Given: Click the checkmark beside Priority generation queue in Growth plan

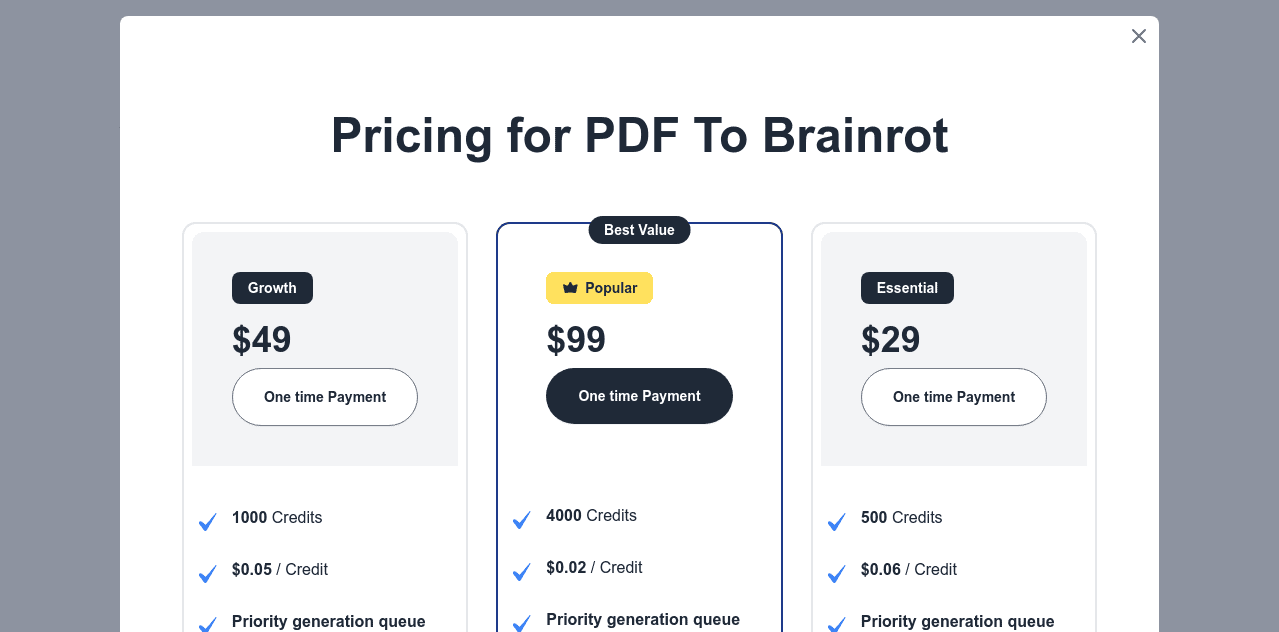Looking at the screenshot, I should pyautogui.click(x=207, y=624).
